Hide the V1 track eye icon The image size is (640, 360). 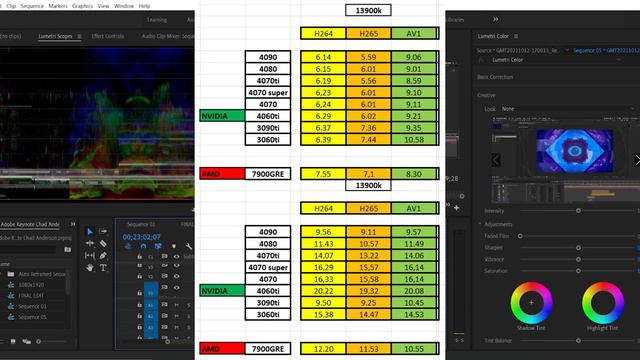click(x=176, y=287)
